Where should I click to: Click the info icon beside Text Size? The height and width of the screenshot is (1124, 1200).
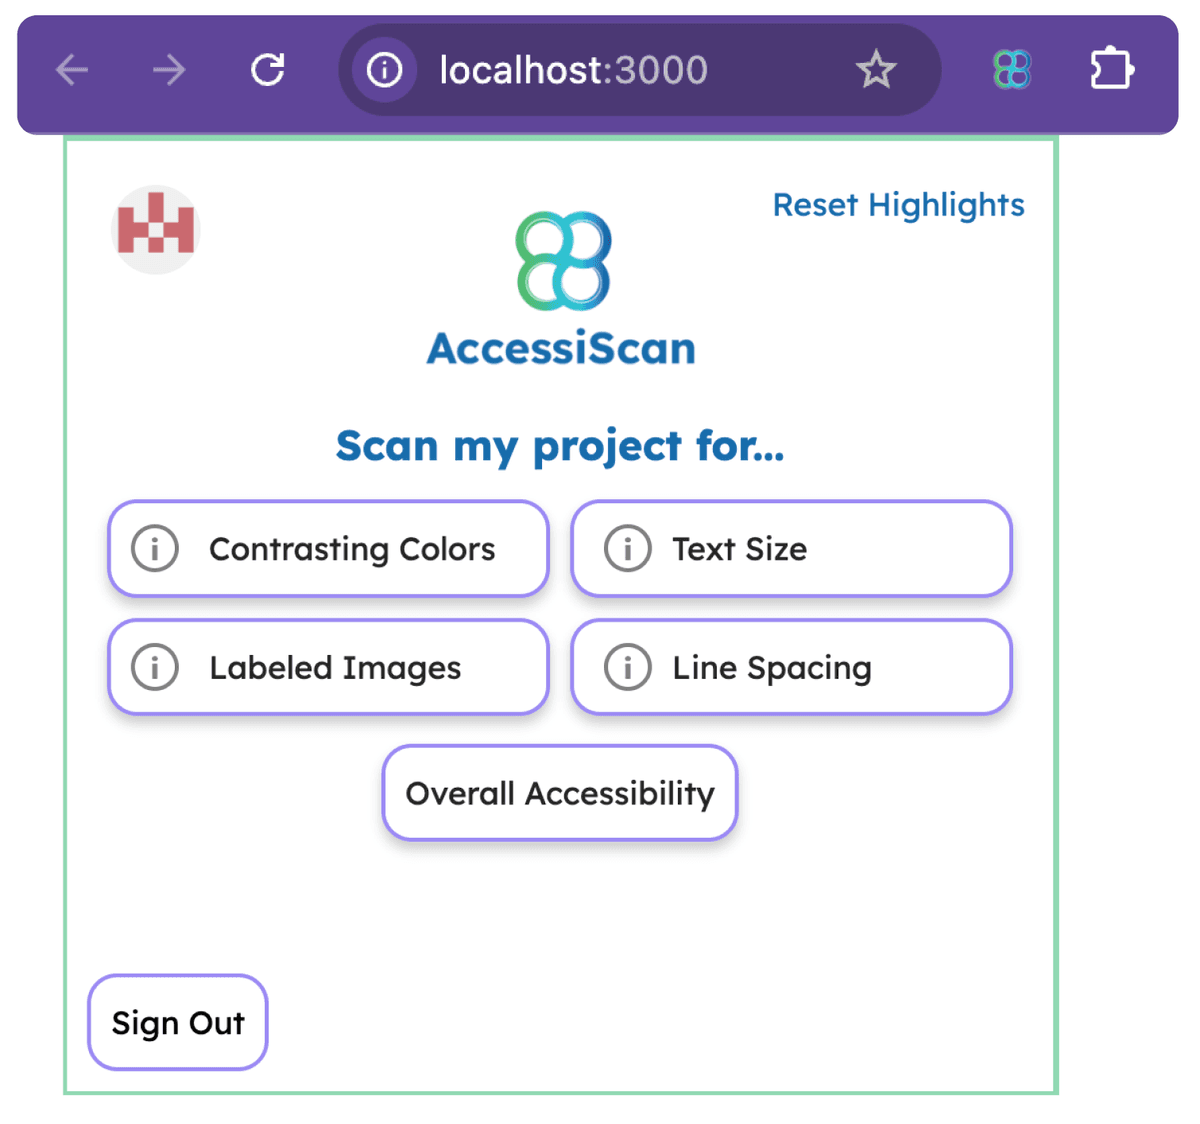click(x=627, y=548)
